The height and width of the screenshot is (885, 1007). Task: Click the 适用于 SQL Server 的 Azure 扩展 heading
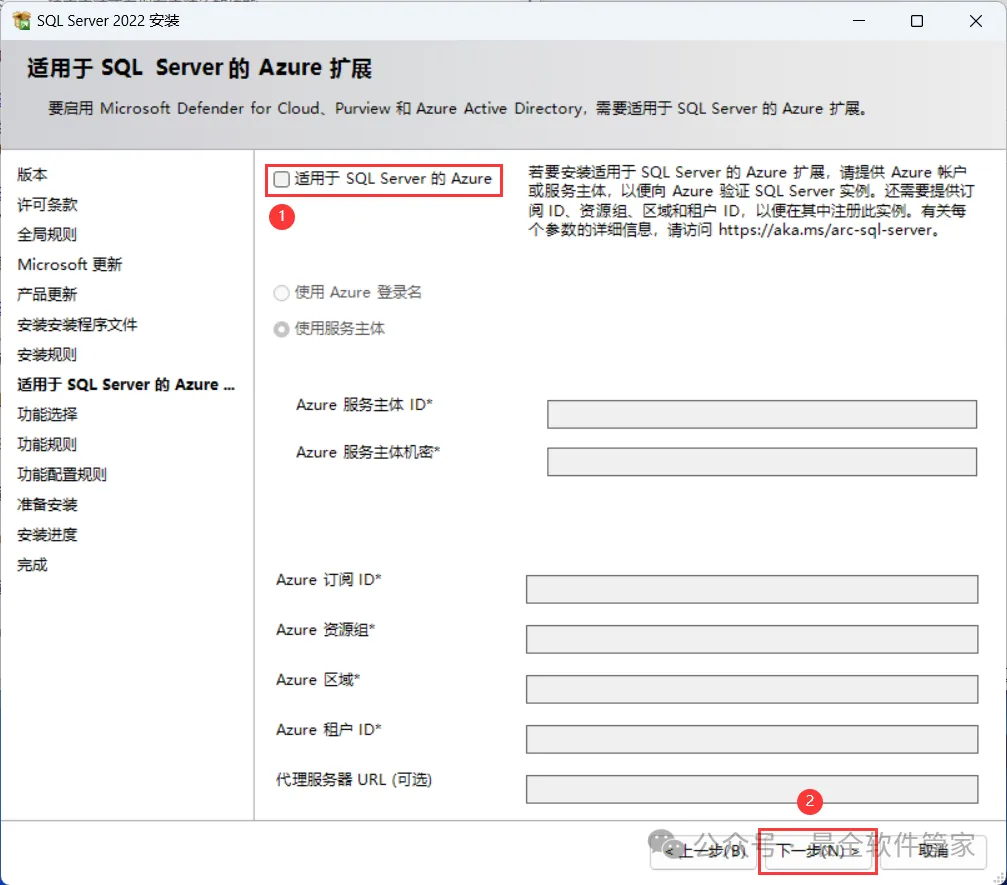(x=199, y=67)
